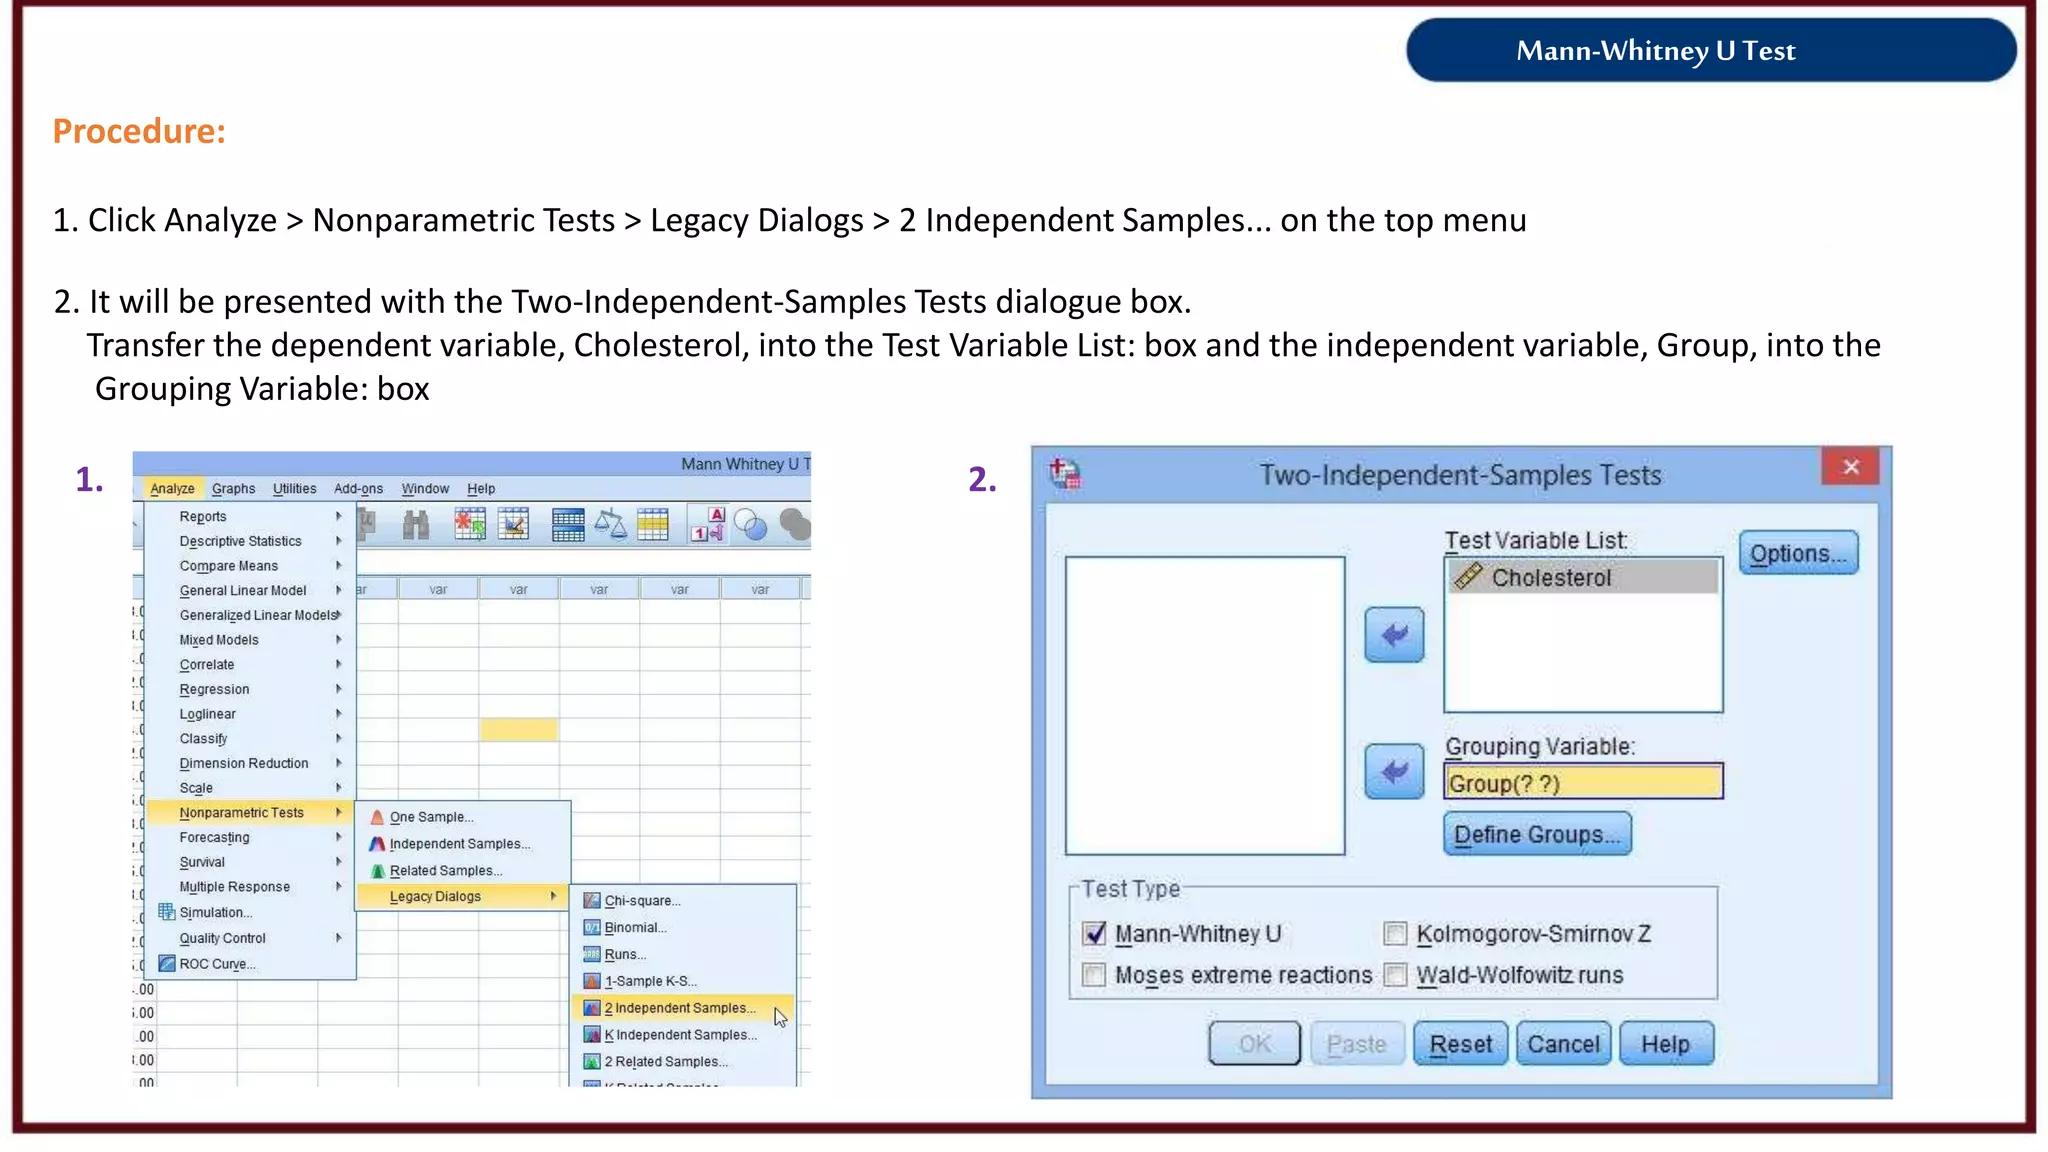Click the Weight Cases scales icon

610,524
